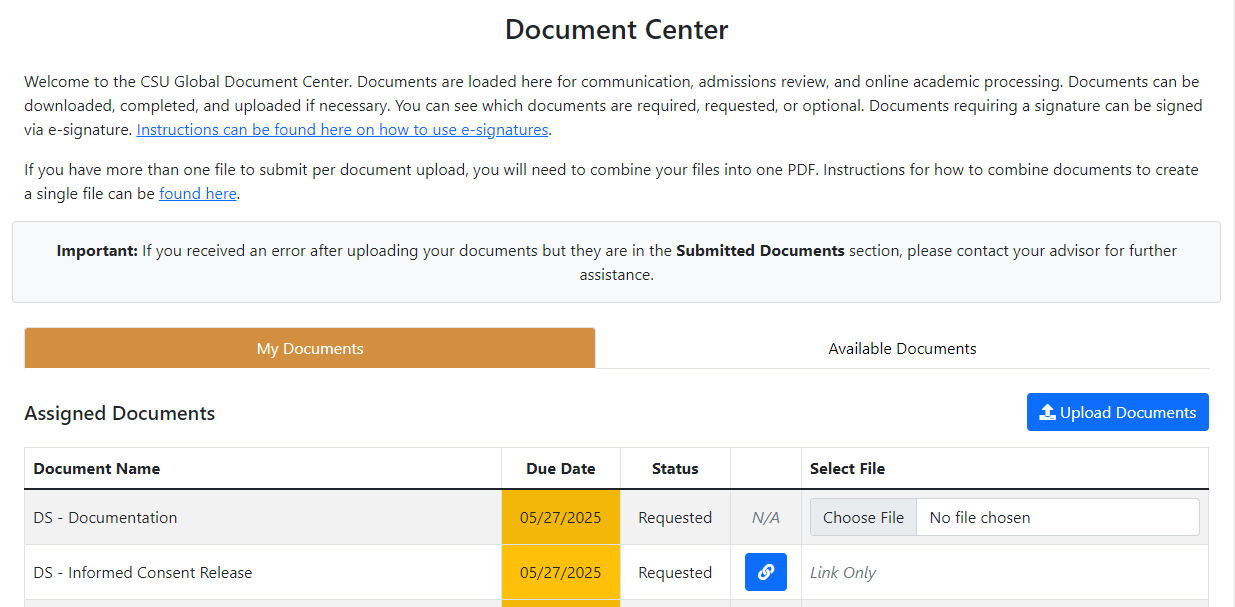
Task: Open the Informed Consent Release link icon
Action: (x=765, y=572)
